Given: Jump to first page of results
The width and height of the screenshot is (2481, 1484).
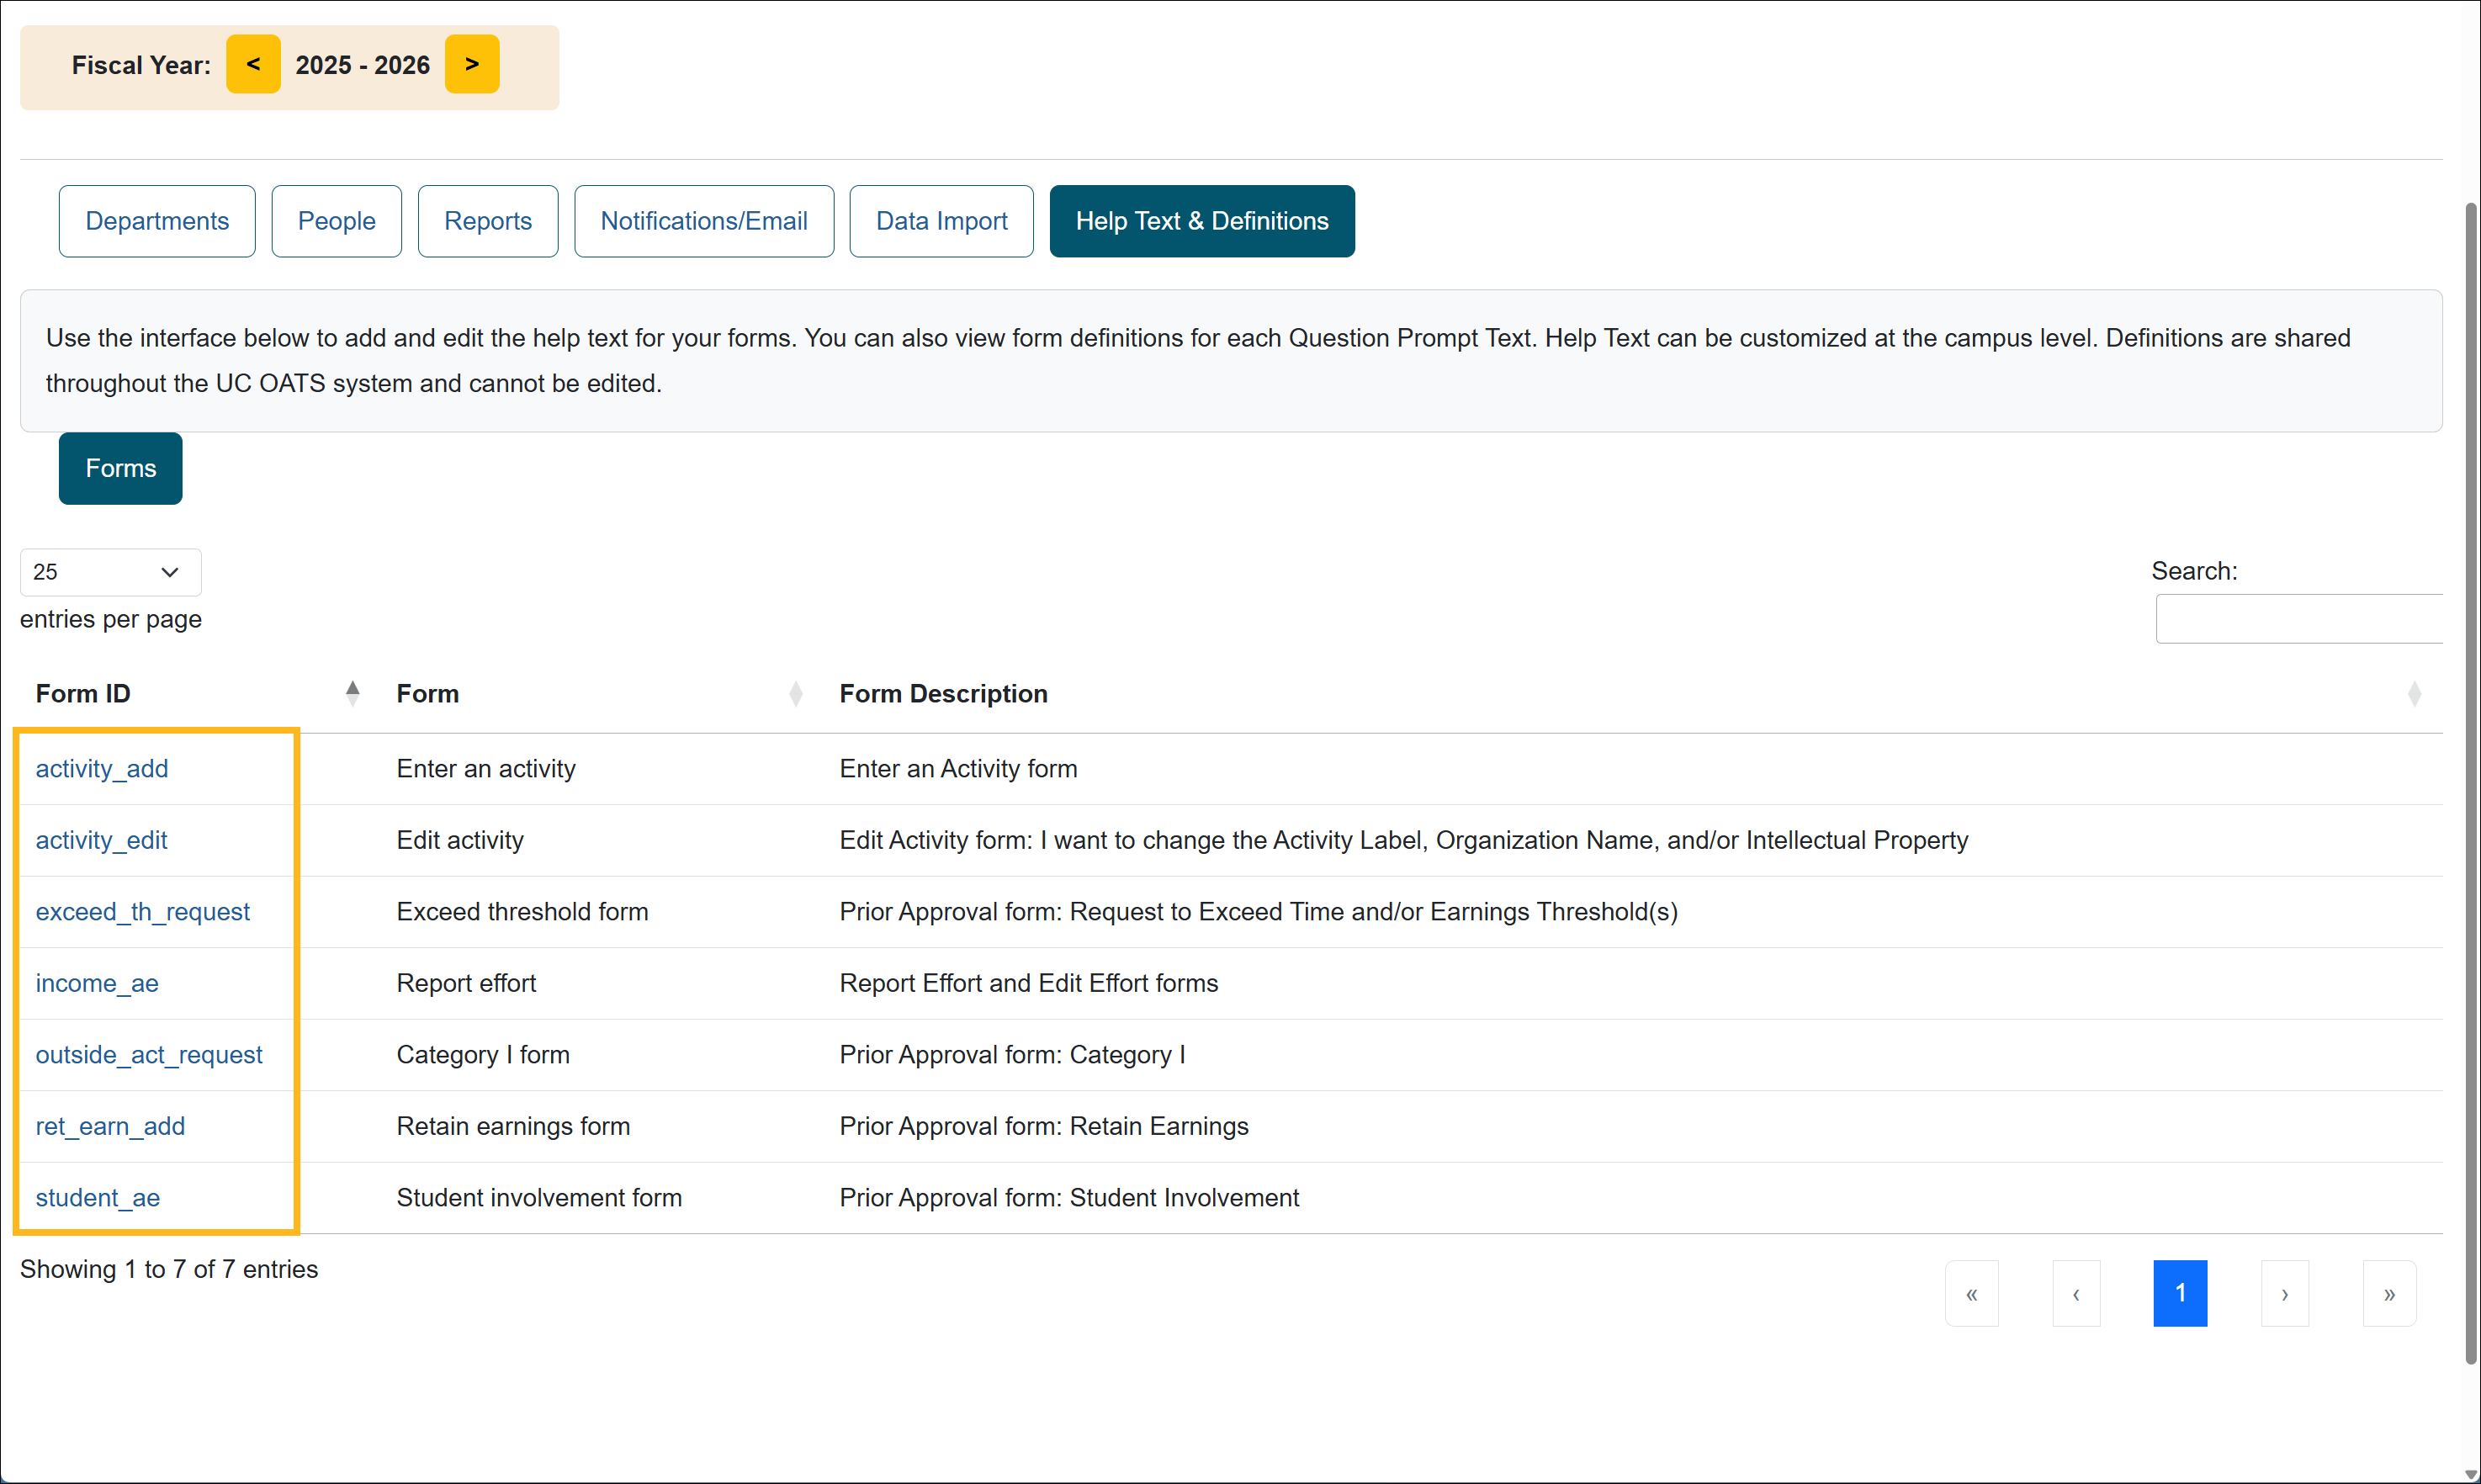Looking at the screenshot, I should 1971,1293.
